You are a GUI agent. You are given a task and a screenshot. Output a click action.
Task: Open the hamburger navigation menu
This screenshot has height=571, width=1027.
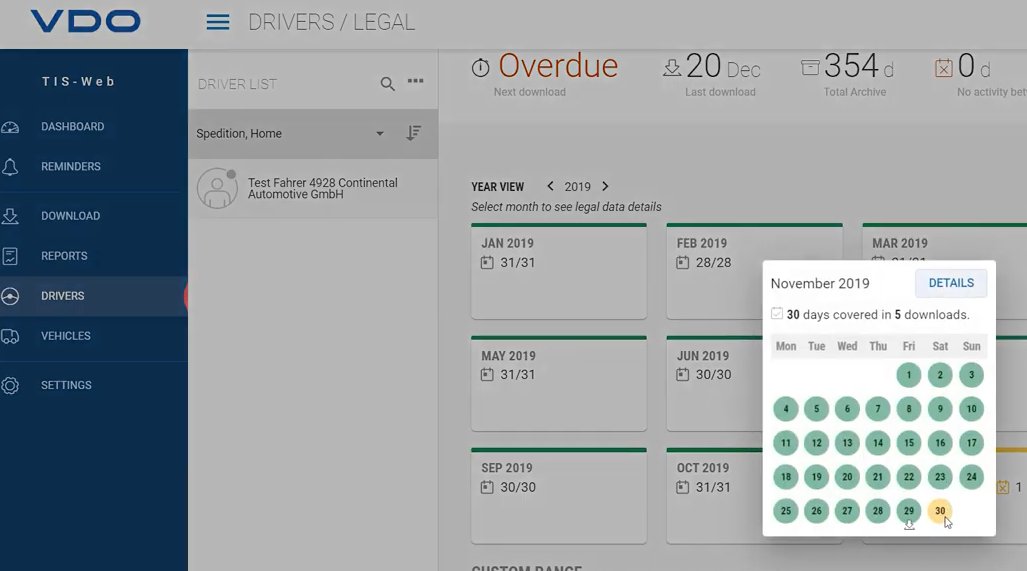click(217, 22)
